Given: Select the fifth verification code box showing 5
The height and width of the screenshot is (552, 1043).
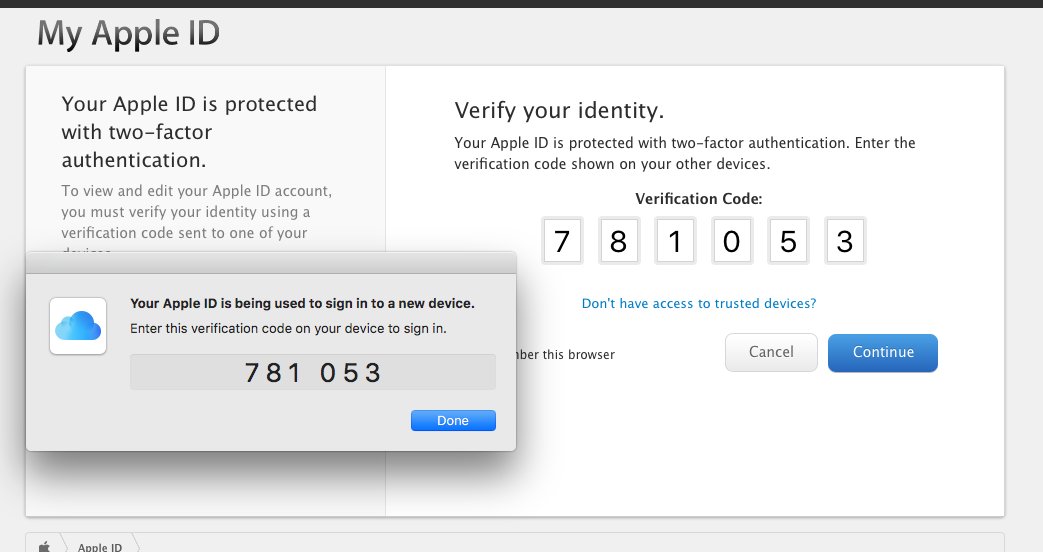Looking at the screenshot, I should pos(788,241).
